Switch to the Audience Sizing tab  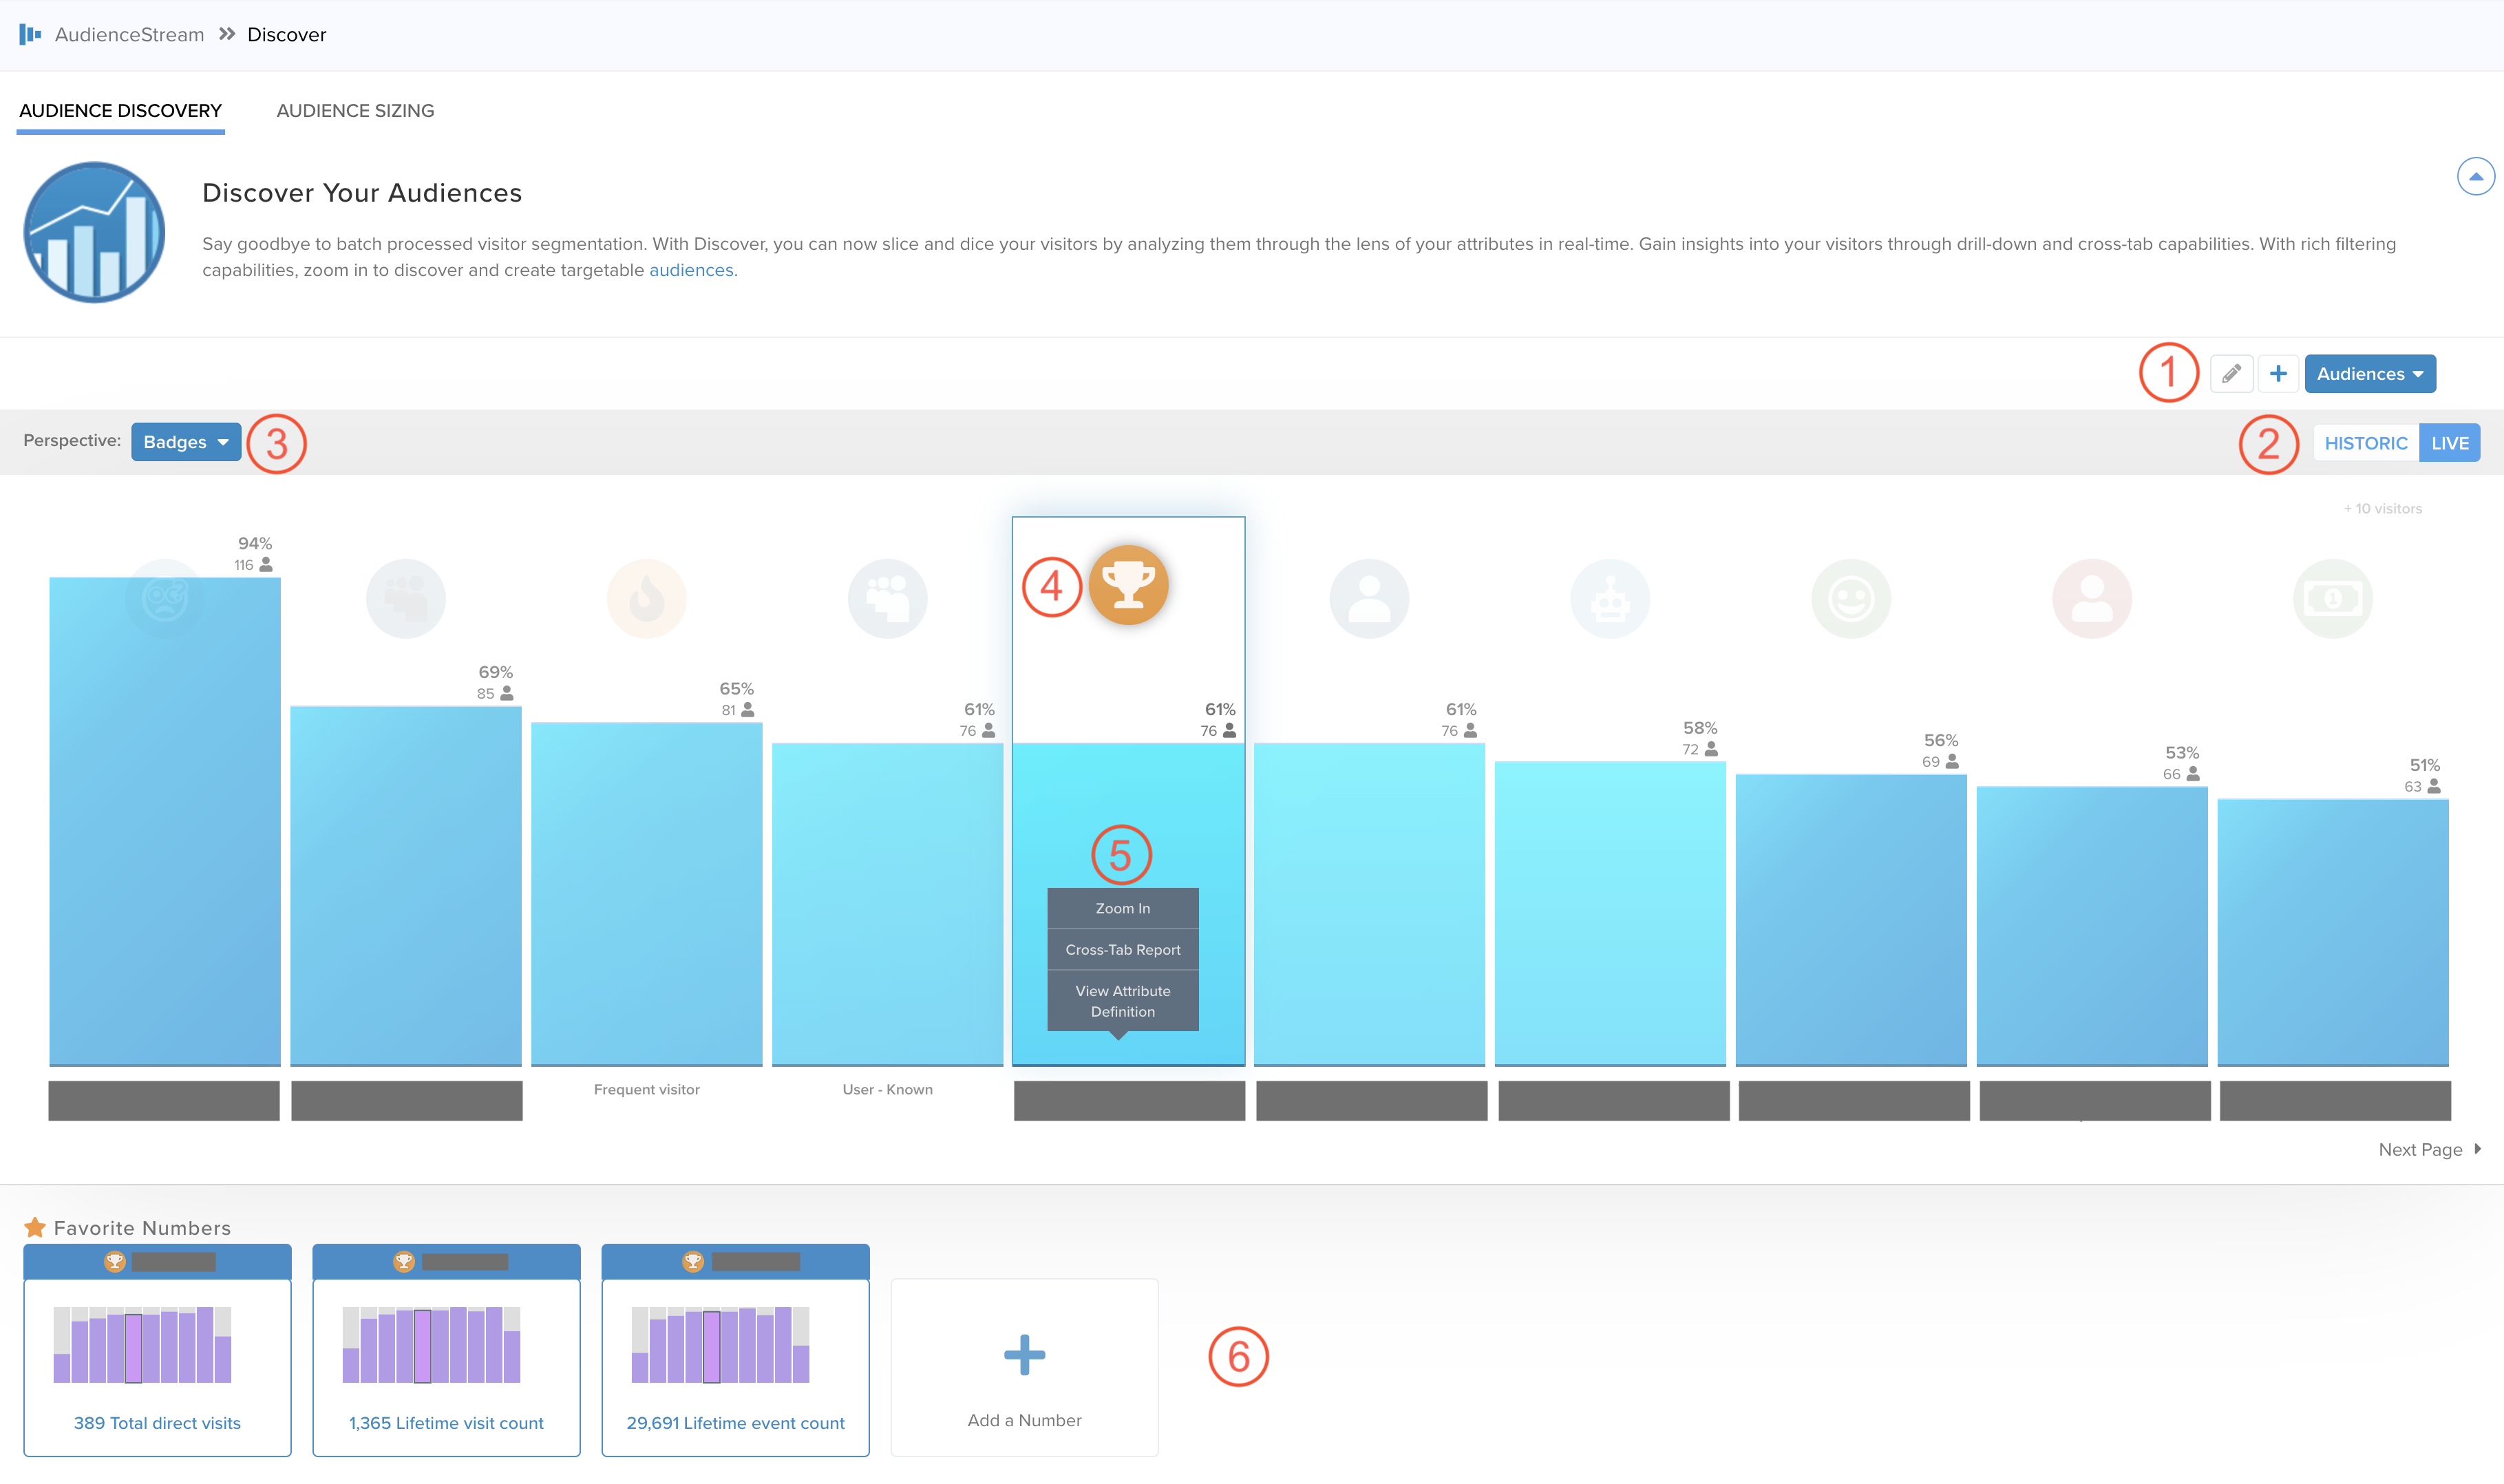tap(355, 111)
